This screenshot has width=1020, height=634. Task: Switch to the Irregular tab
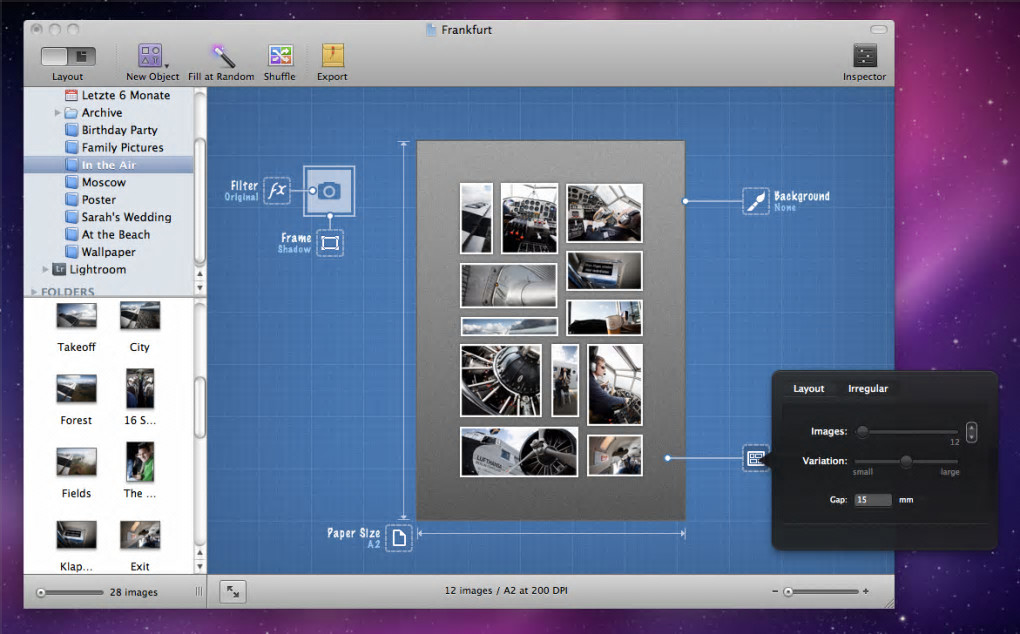[867, 389]
